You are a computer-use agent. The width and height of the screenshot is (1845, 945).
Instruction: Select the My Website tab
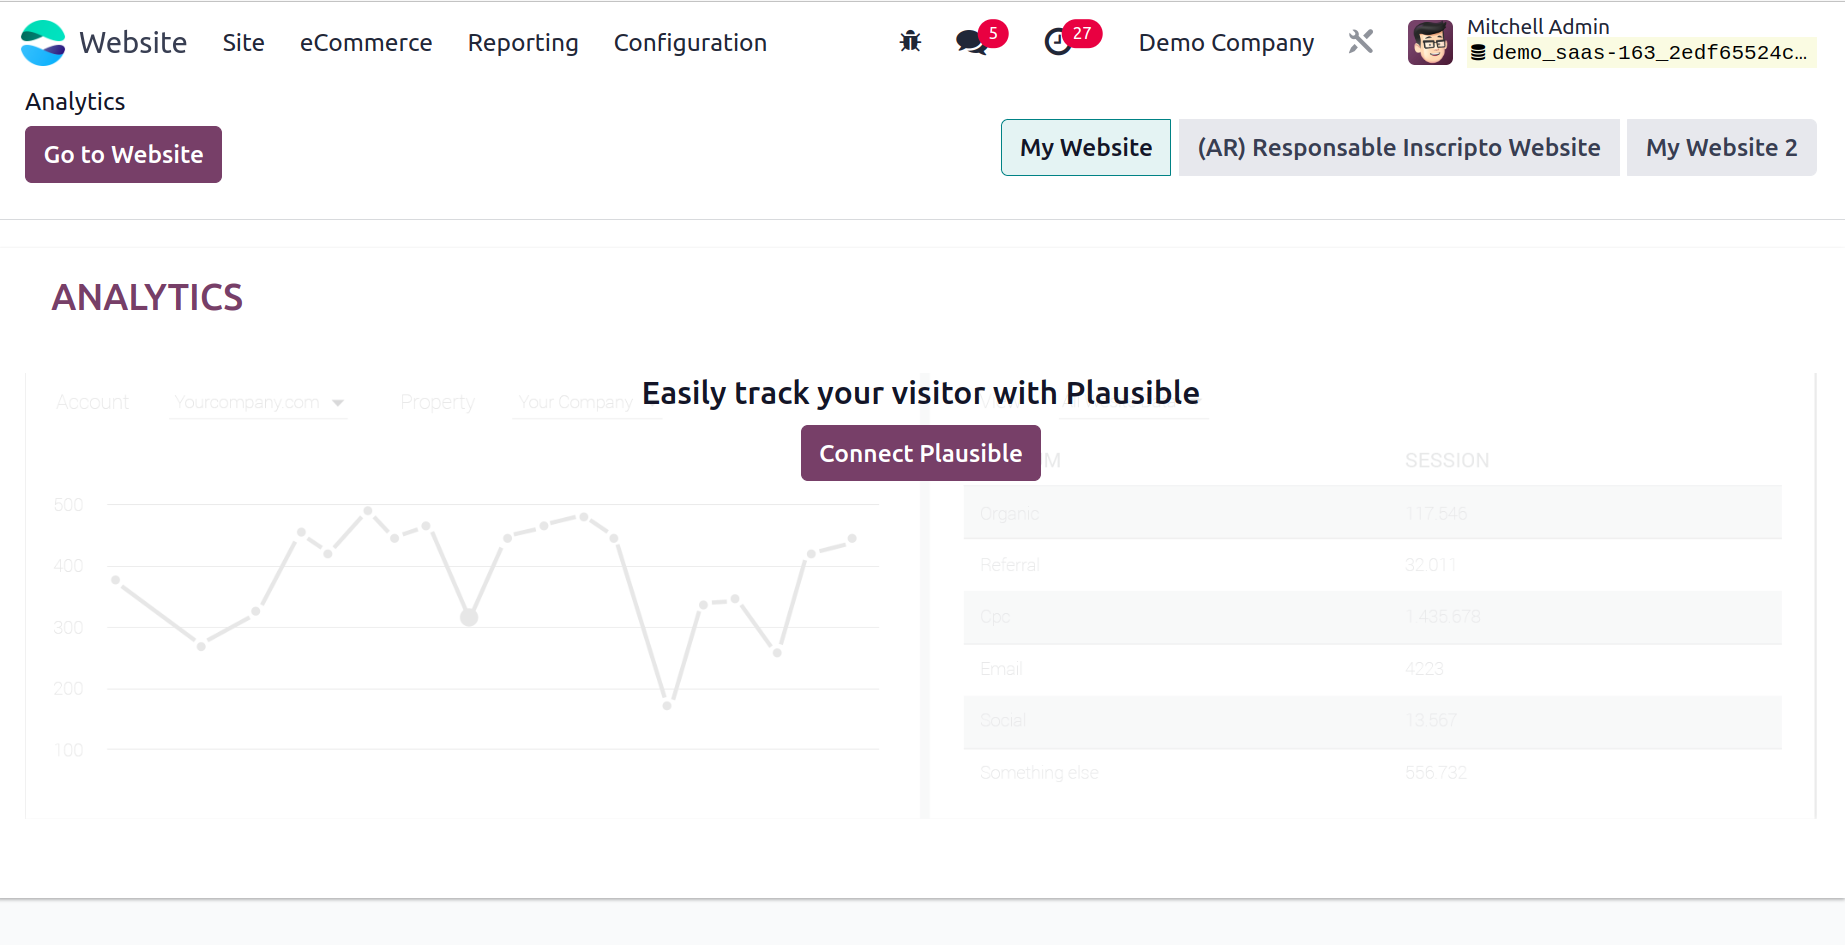[1086, 148]
